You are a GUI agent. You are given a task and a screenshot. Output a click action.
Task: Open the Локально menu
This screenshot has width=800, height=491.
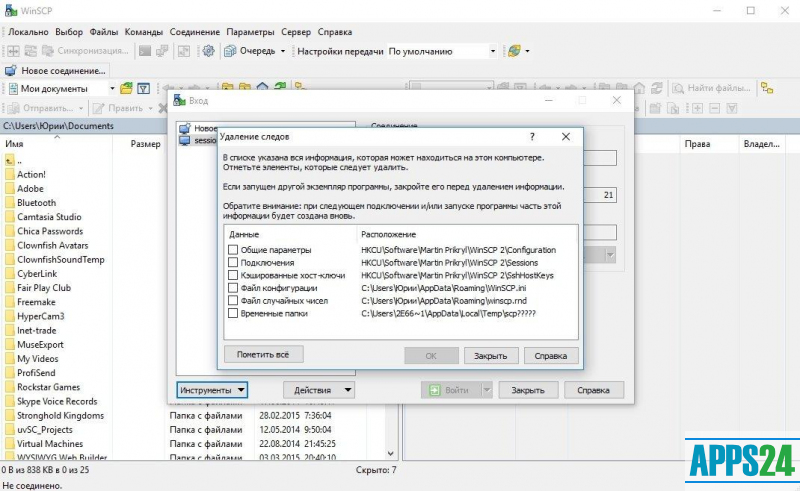pos(28,32)
